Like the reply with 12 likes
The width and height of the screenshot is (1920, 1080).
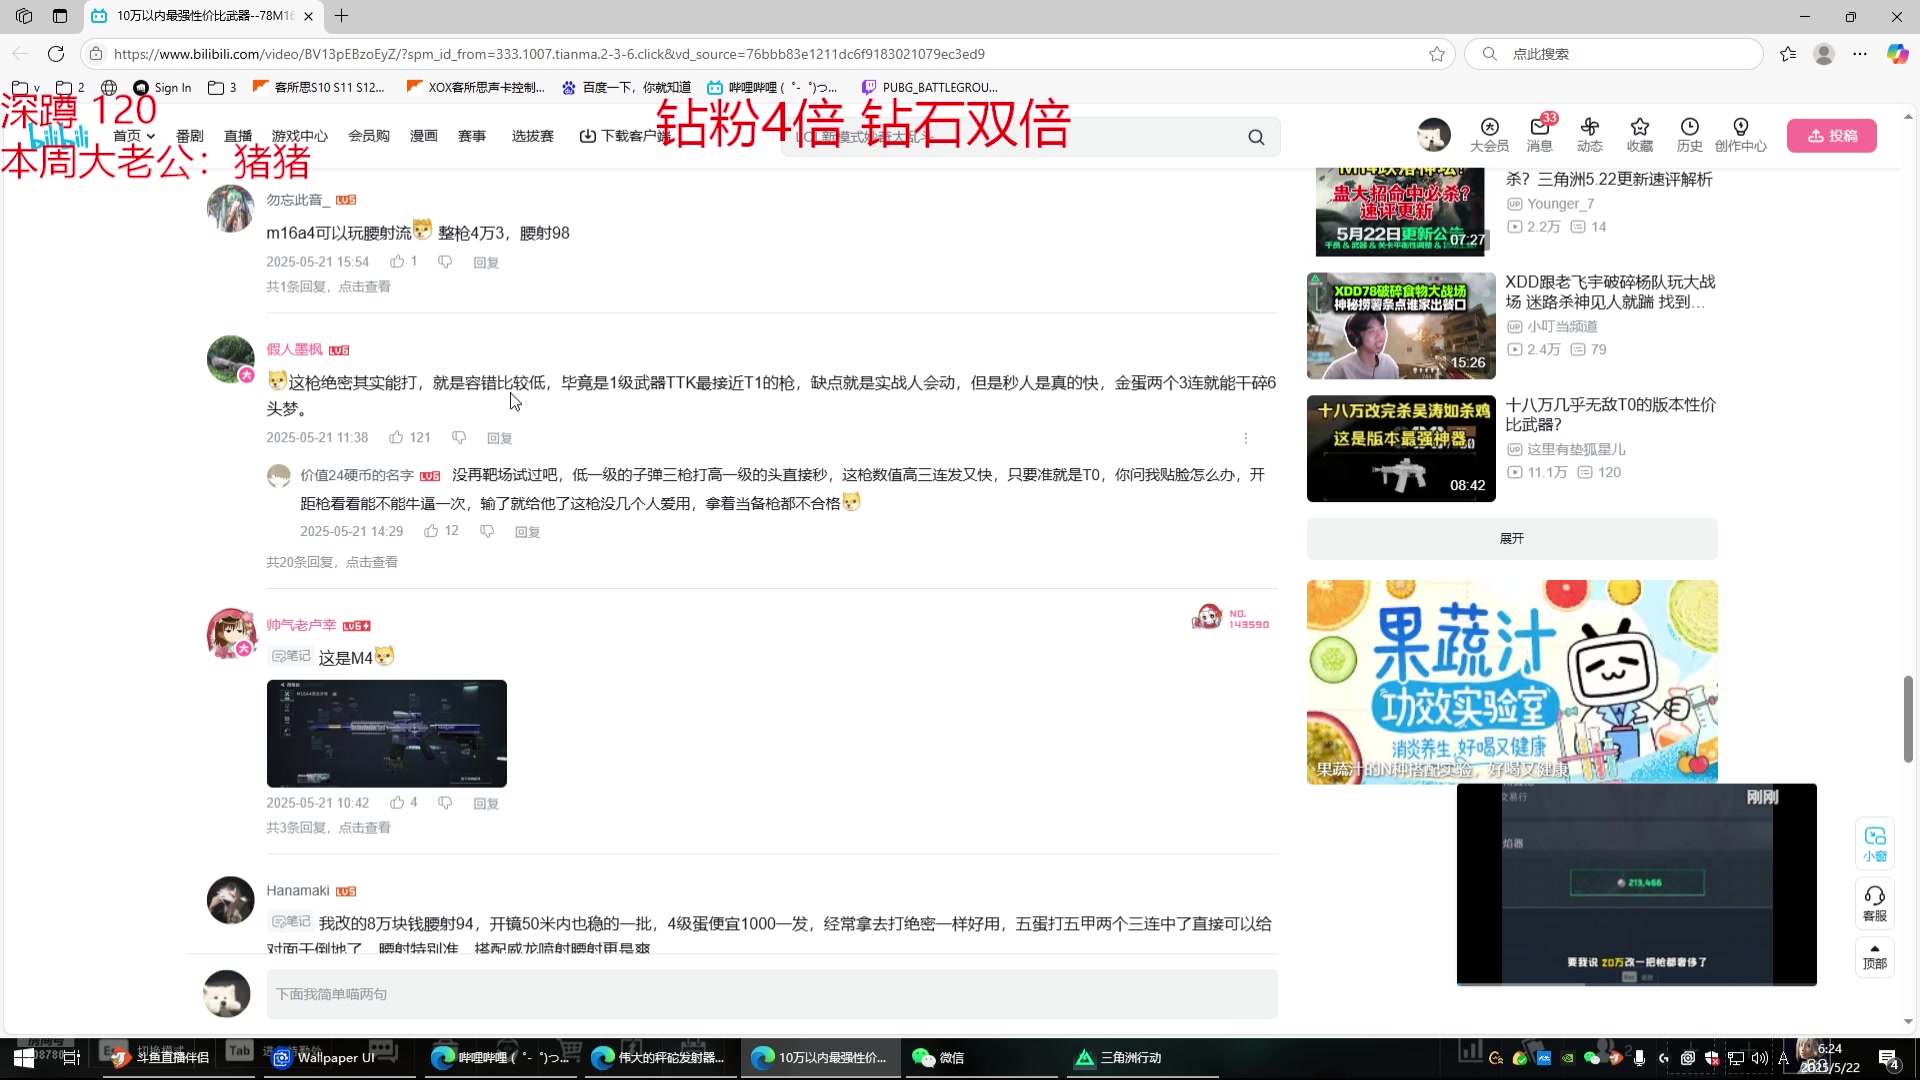(x=431, y=531)
